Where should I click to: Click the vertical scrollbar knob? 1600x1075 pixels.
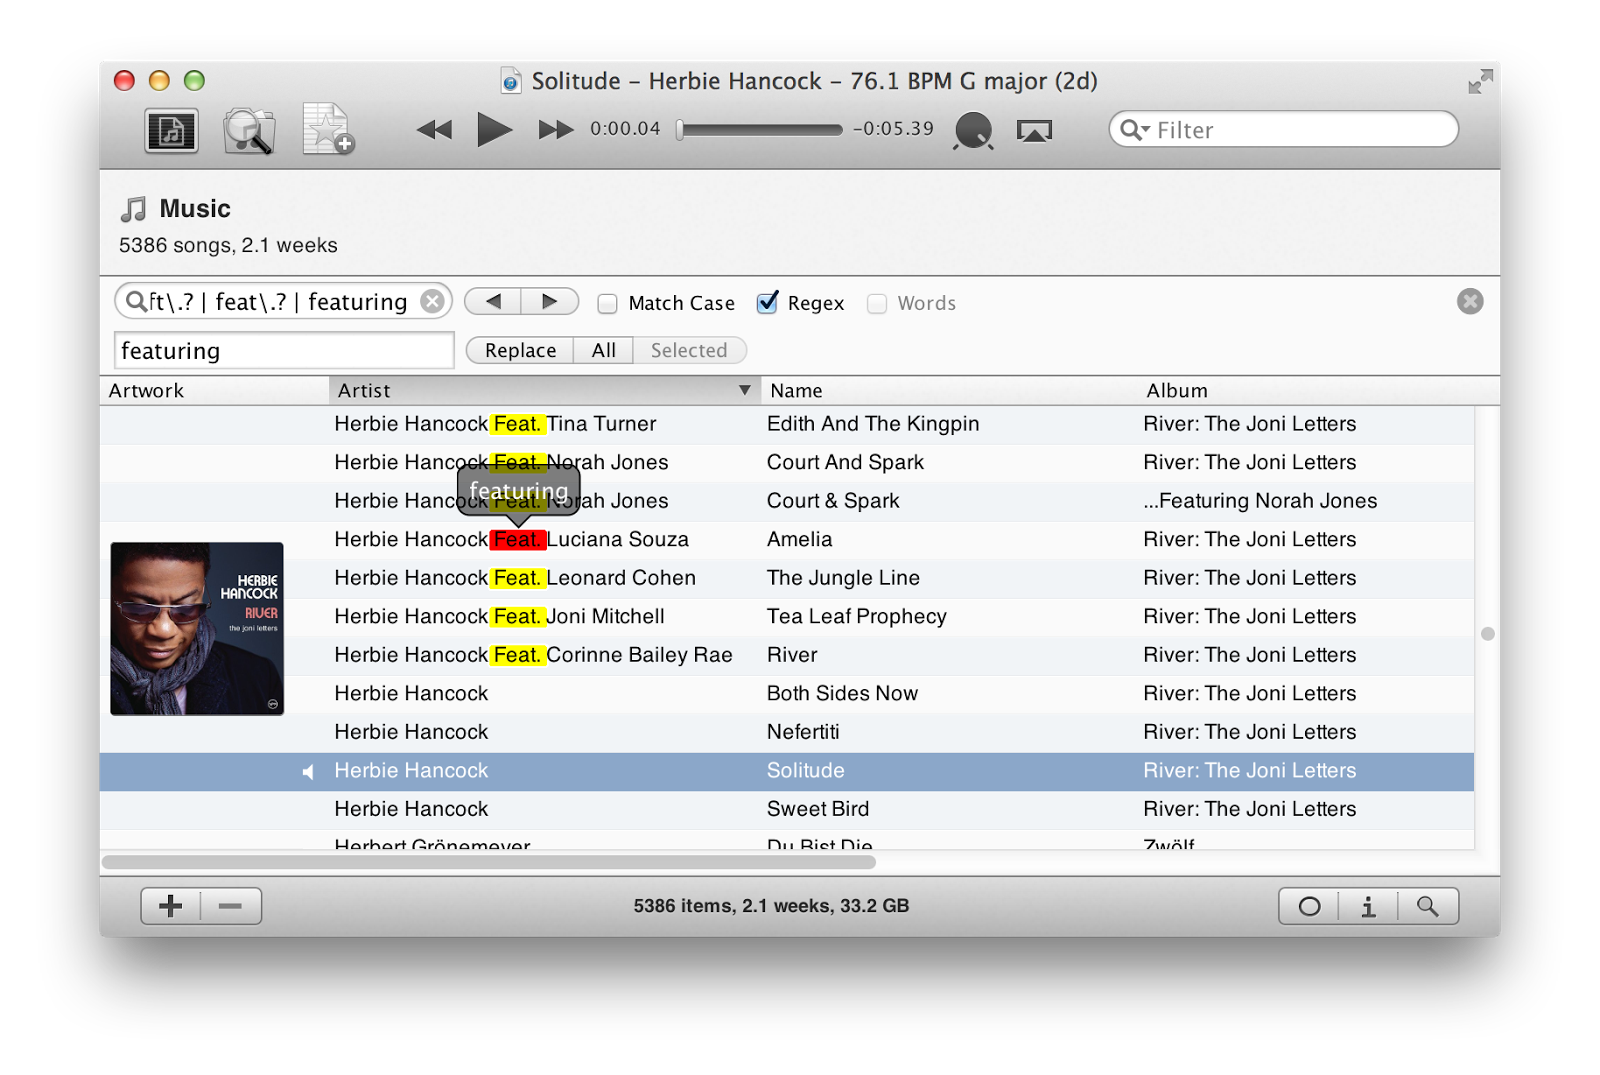point(1488,634)
